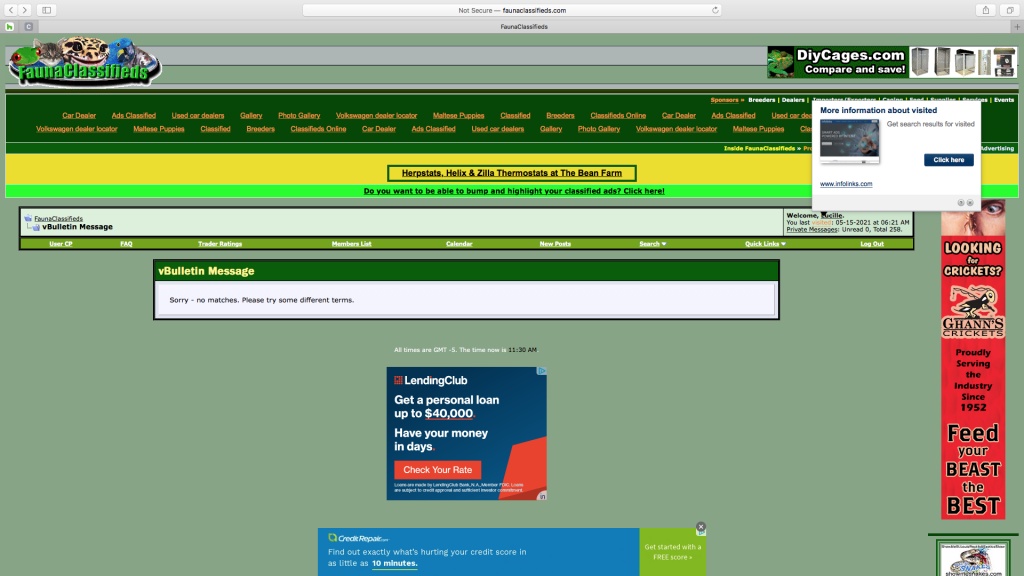Click the Safari forward arrow
1024x576 pixels.
pyautogui.click(x=25, y=10)
